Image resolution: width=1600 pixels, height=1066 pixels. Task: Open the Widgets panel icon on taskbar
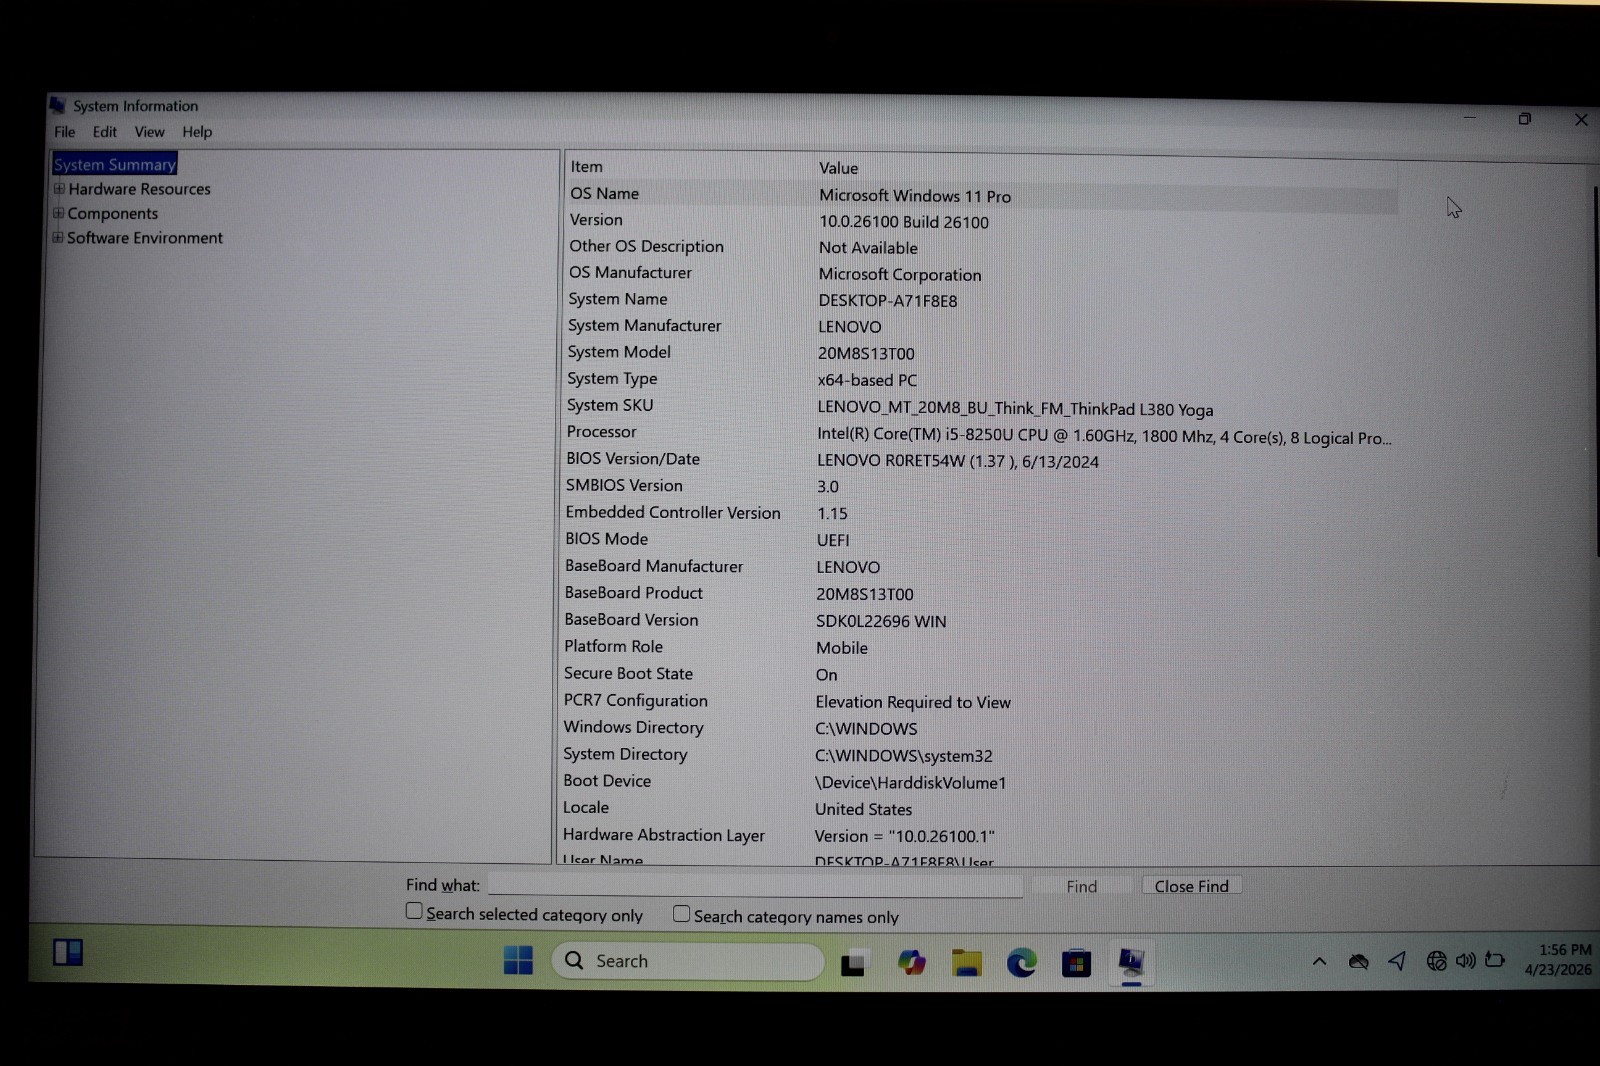click(68, 952)
